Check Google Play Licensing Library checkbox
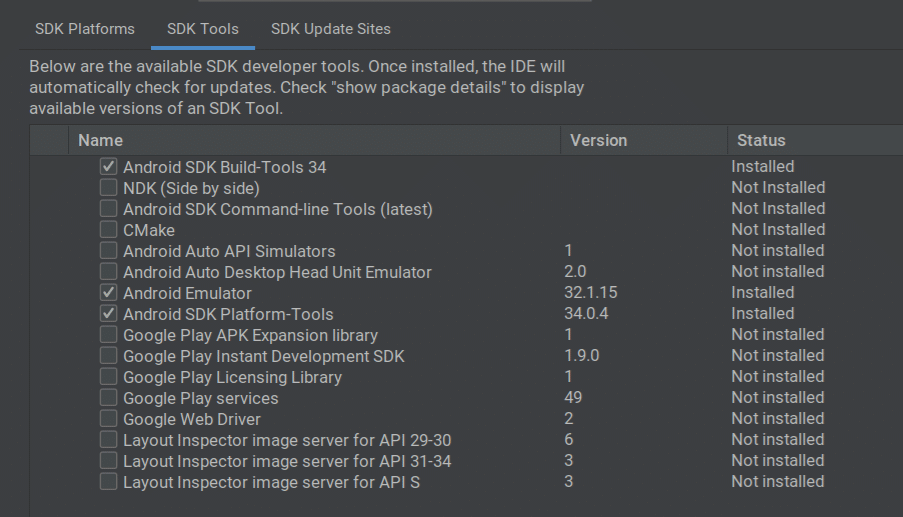 point(108,377)
